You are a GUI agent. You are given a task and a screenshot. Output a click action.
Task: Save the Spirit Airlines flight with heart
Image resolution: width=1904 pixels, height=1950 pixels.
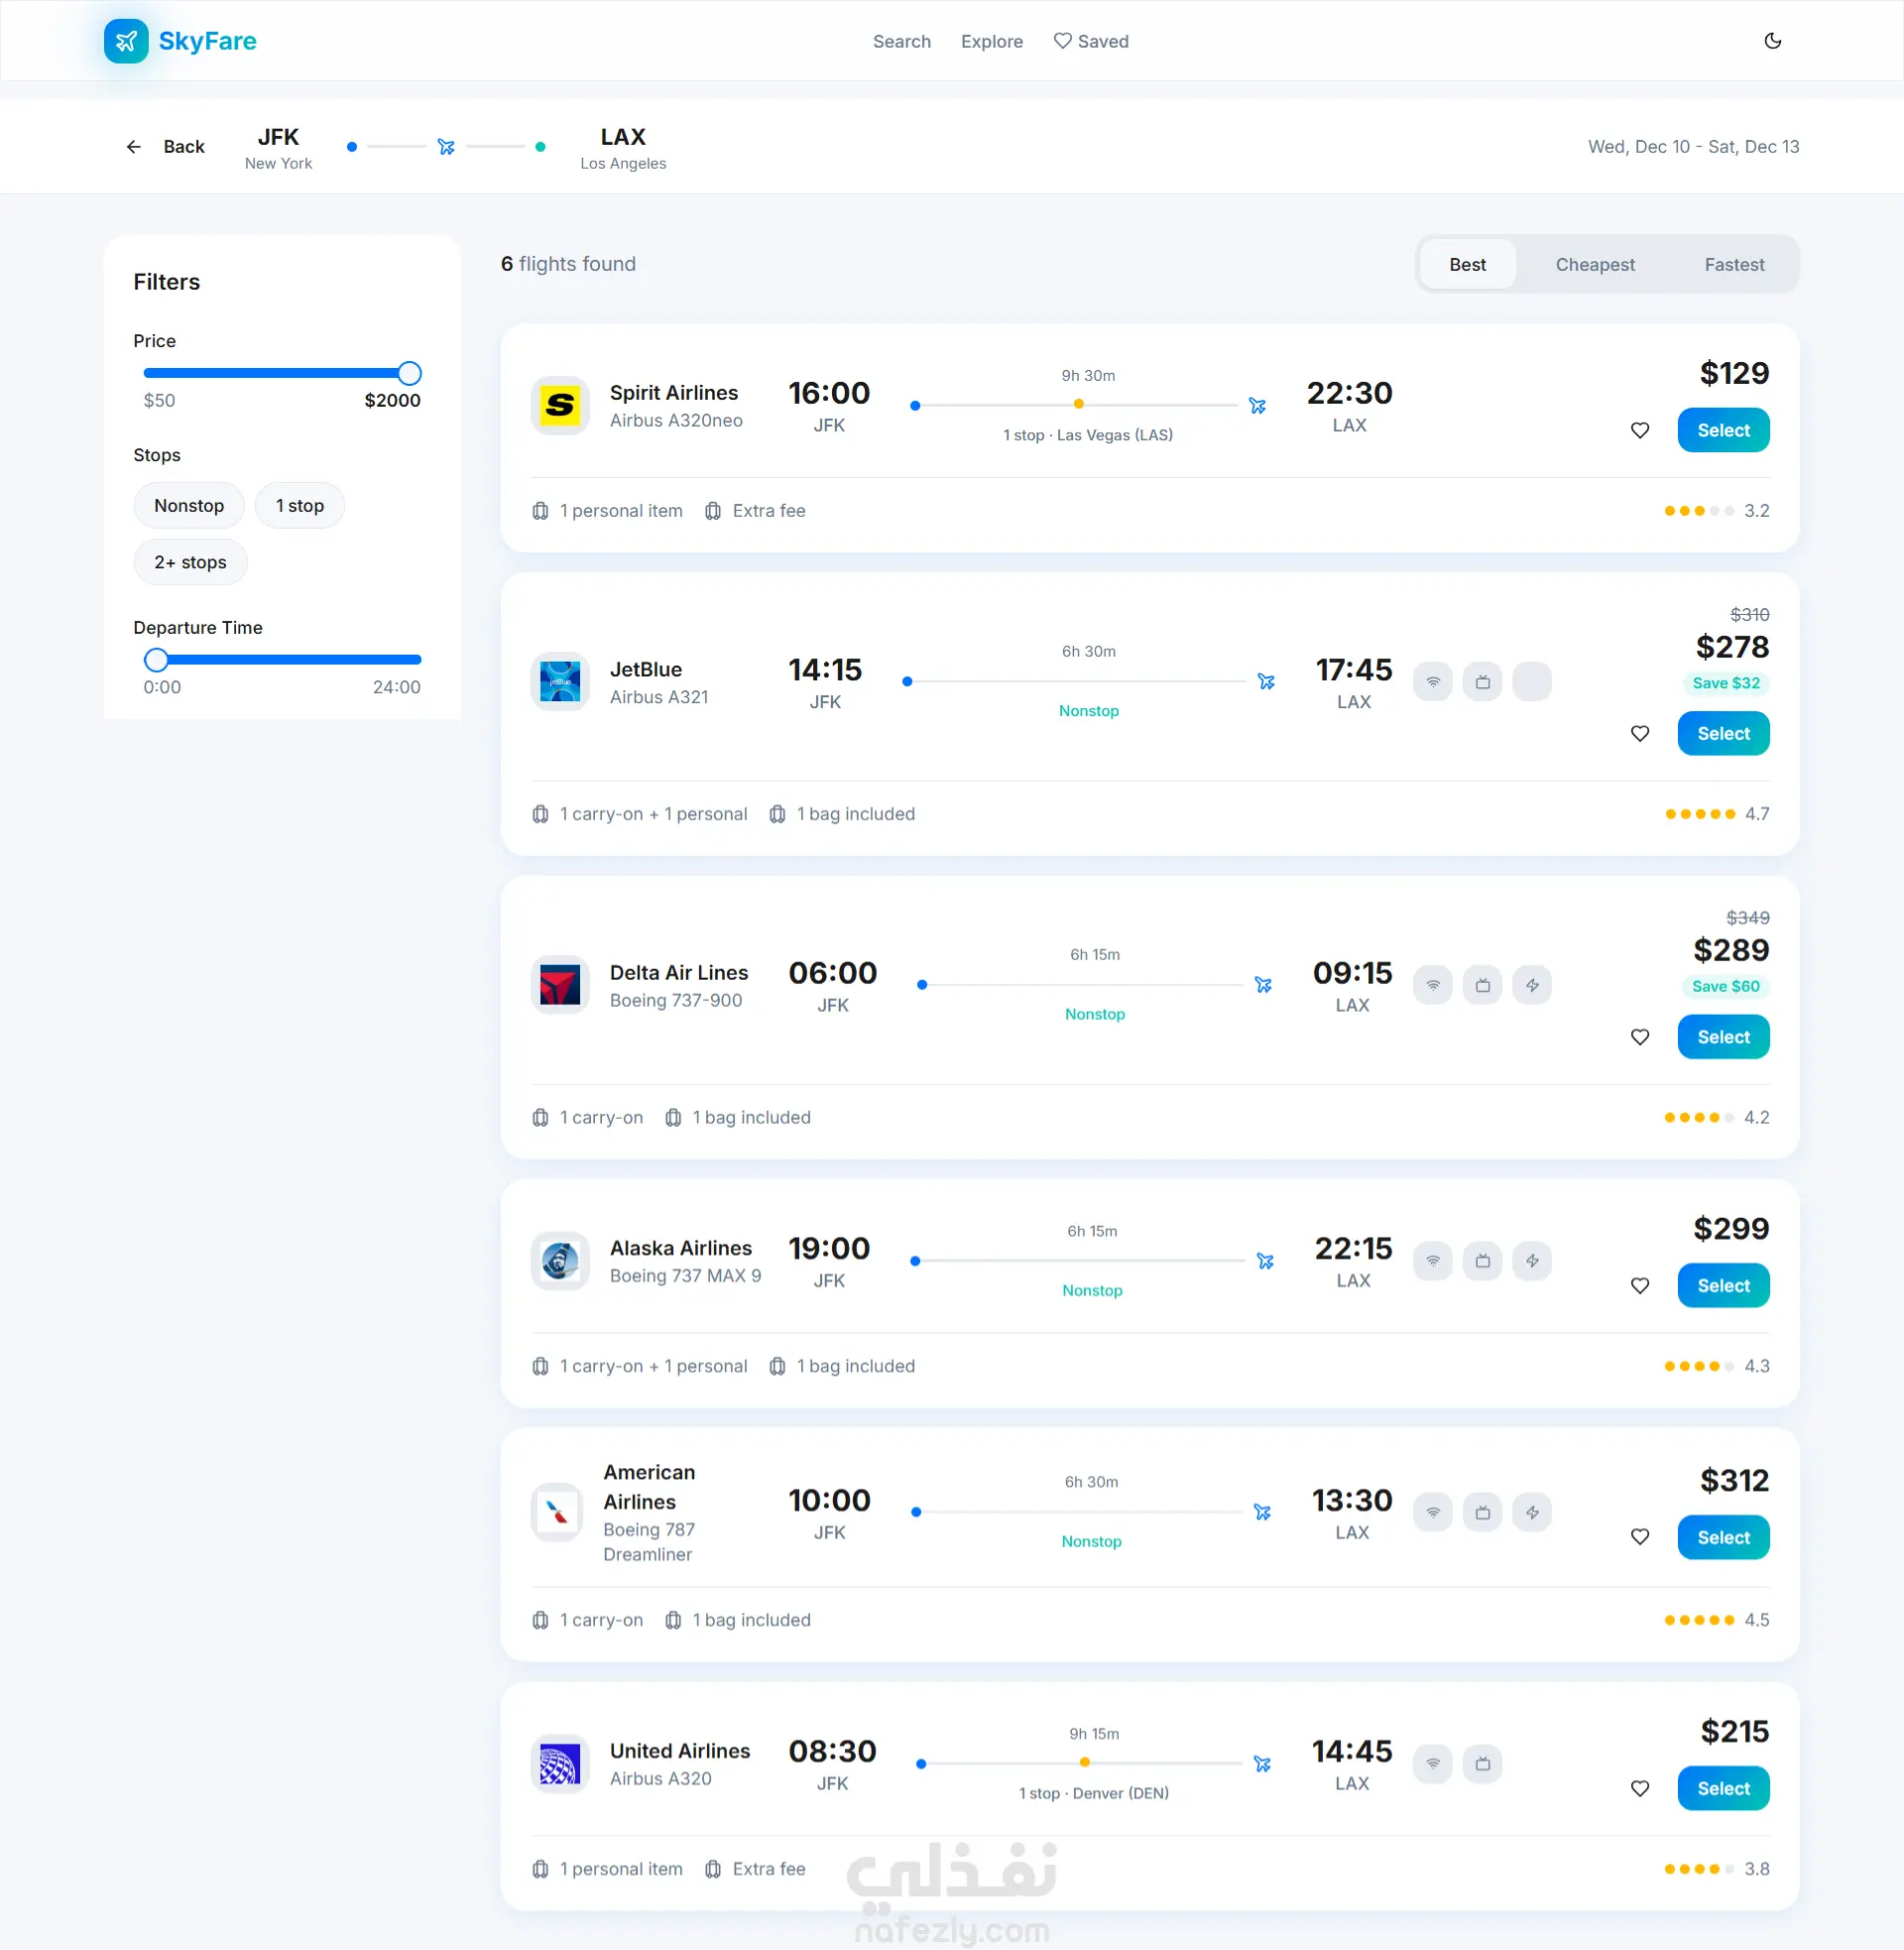pyautogui.click(x=1639, y=430)
